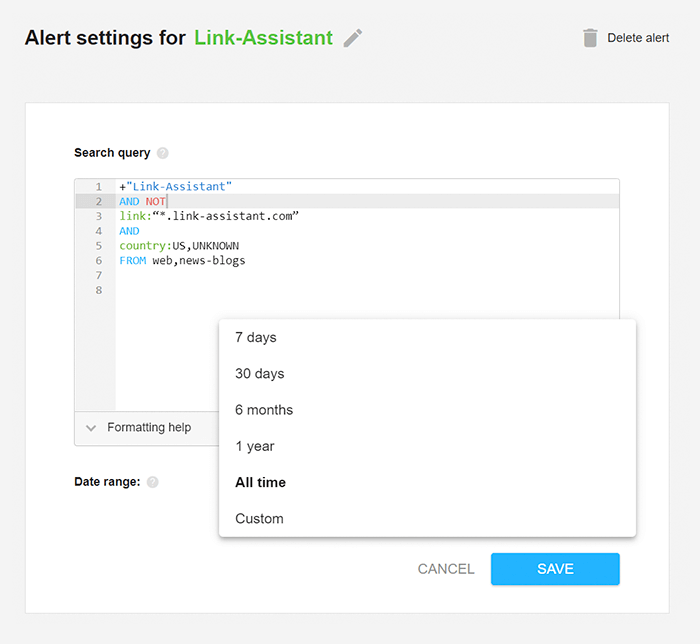Open the Date range help icon

click(x=153, y=482)
